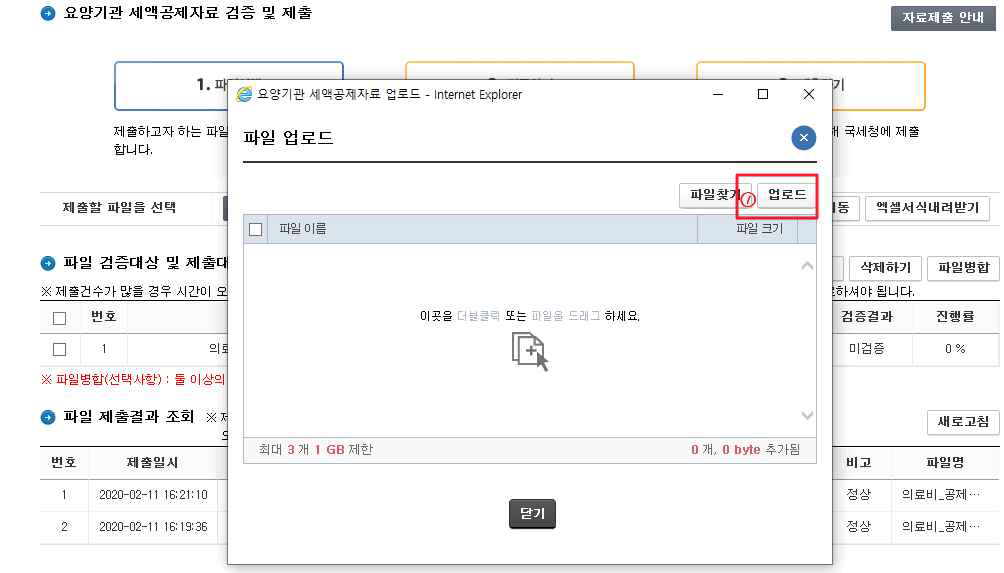Viewport: 1004px width, 573px height.
Task: Sort by the 파일 크기 column header
Action: 758,229
